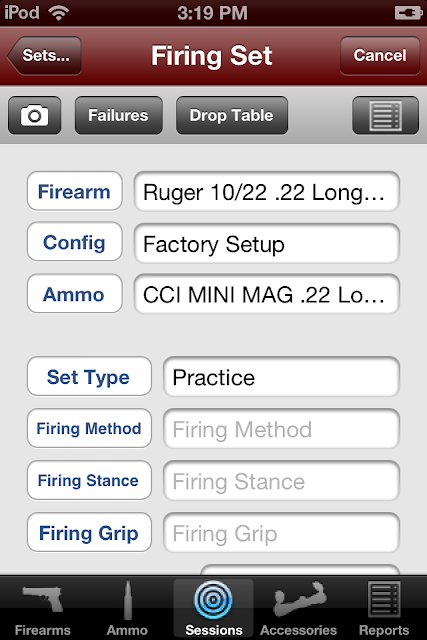The height and width of the screenshot is (640, 427).
Task: Tap the Firing Grip label button
Action: [89, 533]
